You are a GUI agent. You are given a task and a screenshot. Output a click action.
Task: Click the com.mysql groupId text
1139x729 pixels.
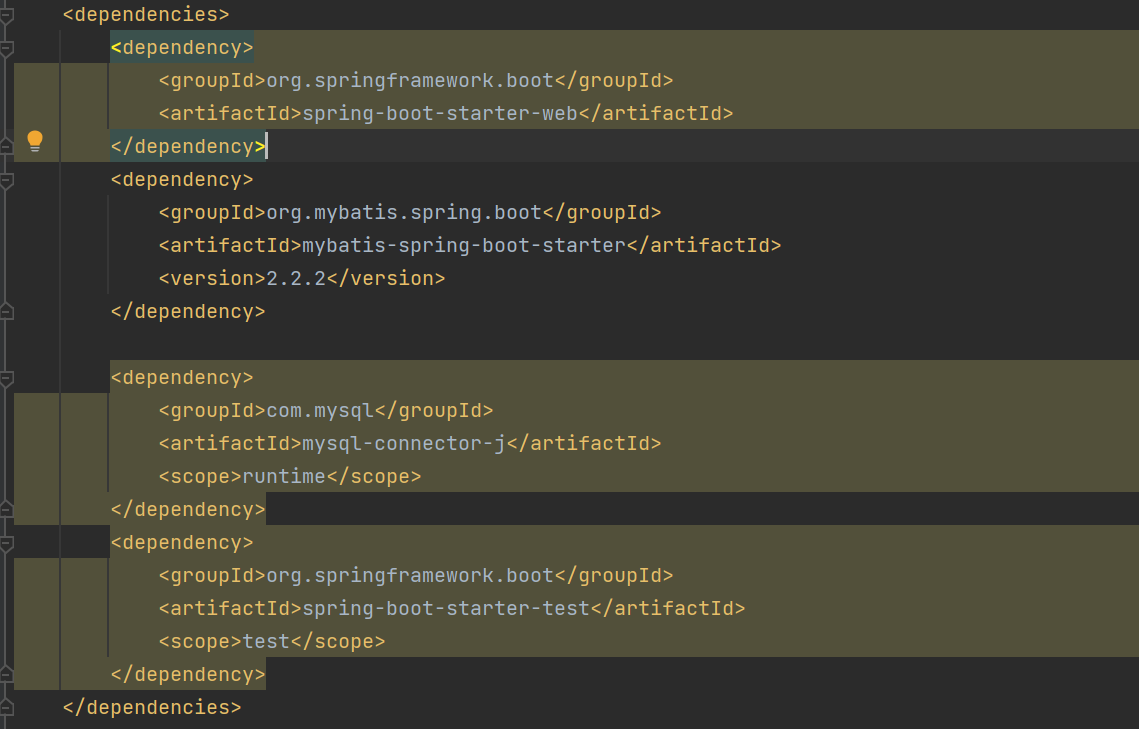pyautogui.click(x=320, y=410)
